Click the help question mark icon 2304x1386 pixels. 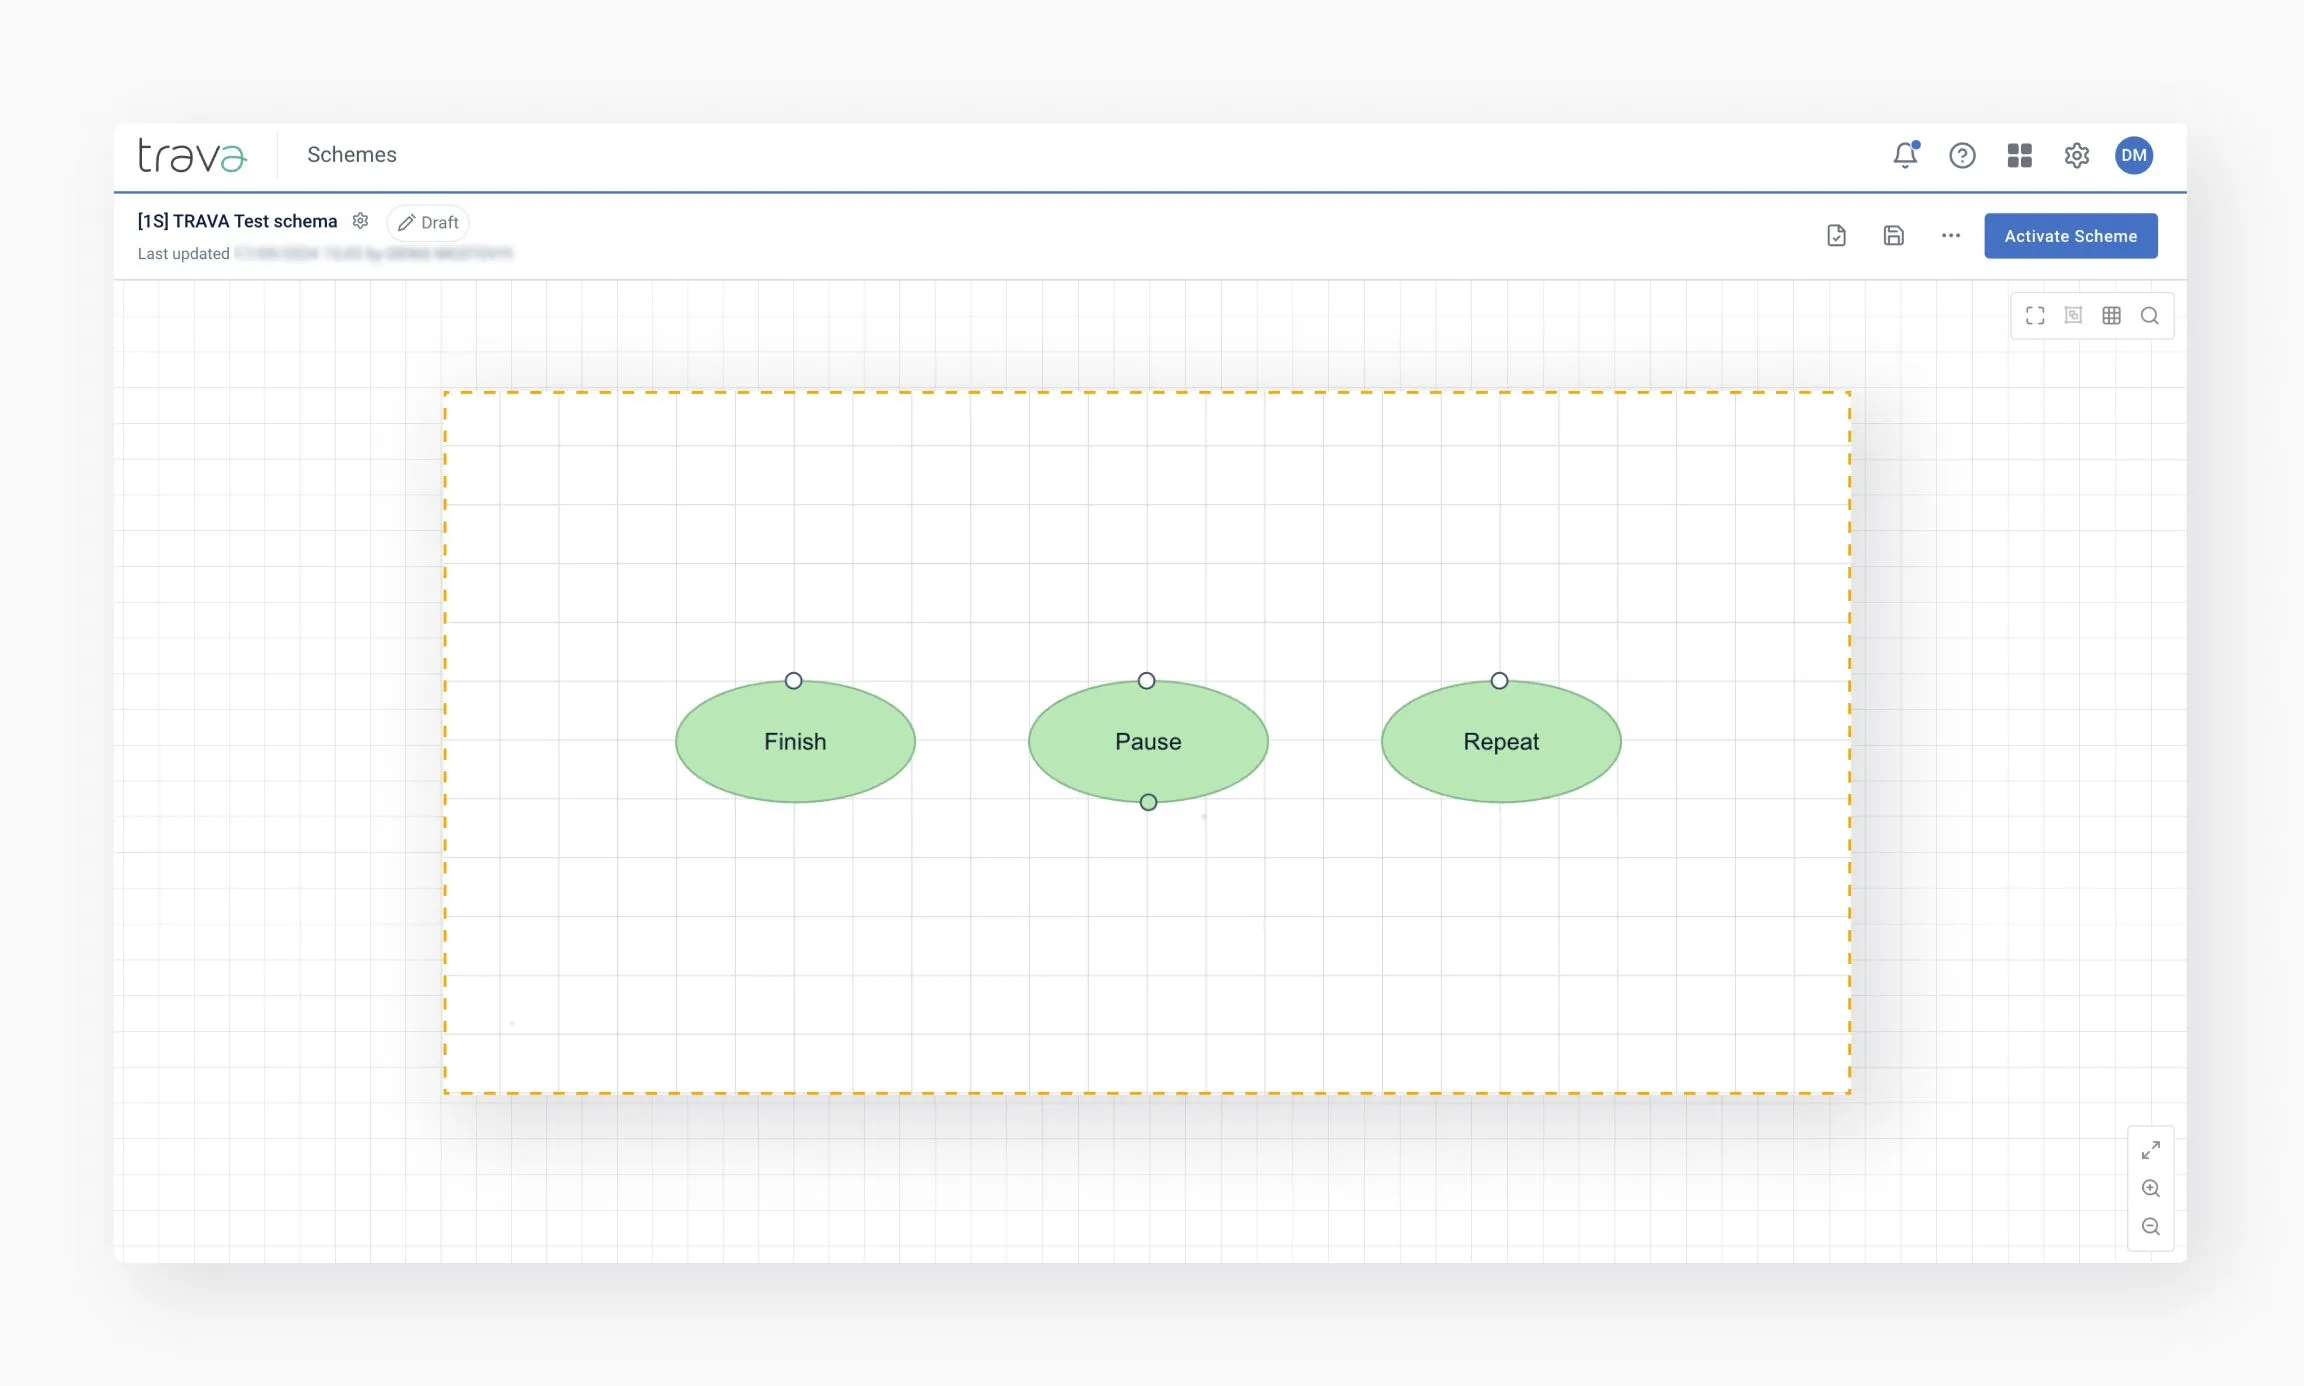1962,155
